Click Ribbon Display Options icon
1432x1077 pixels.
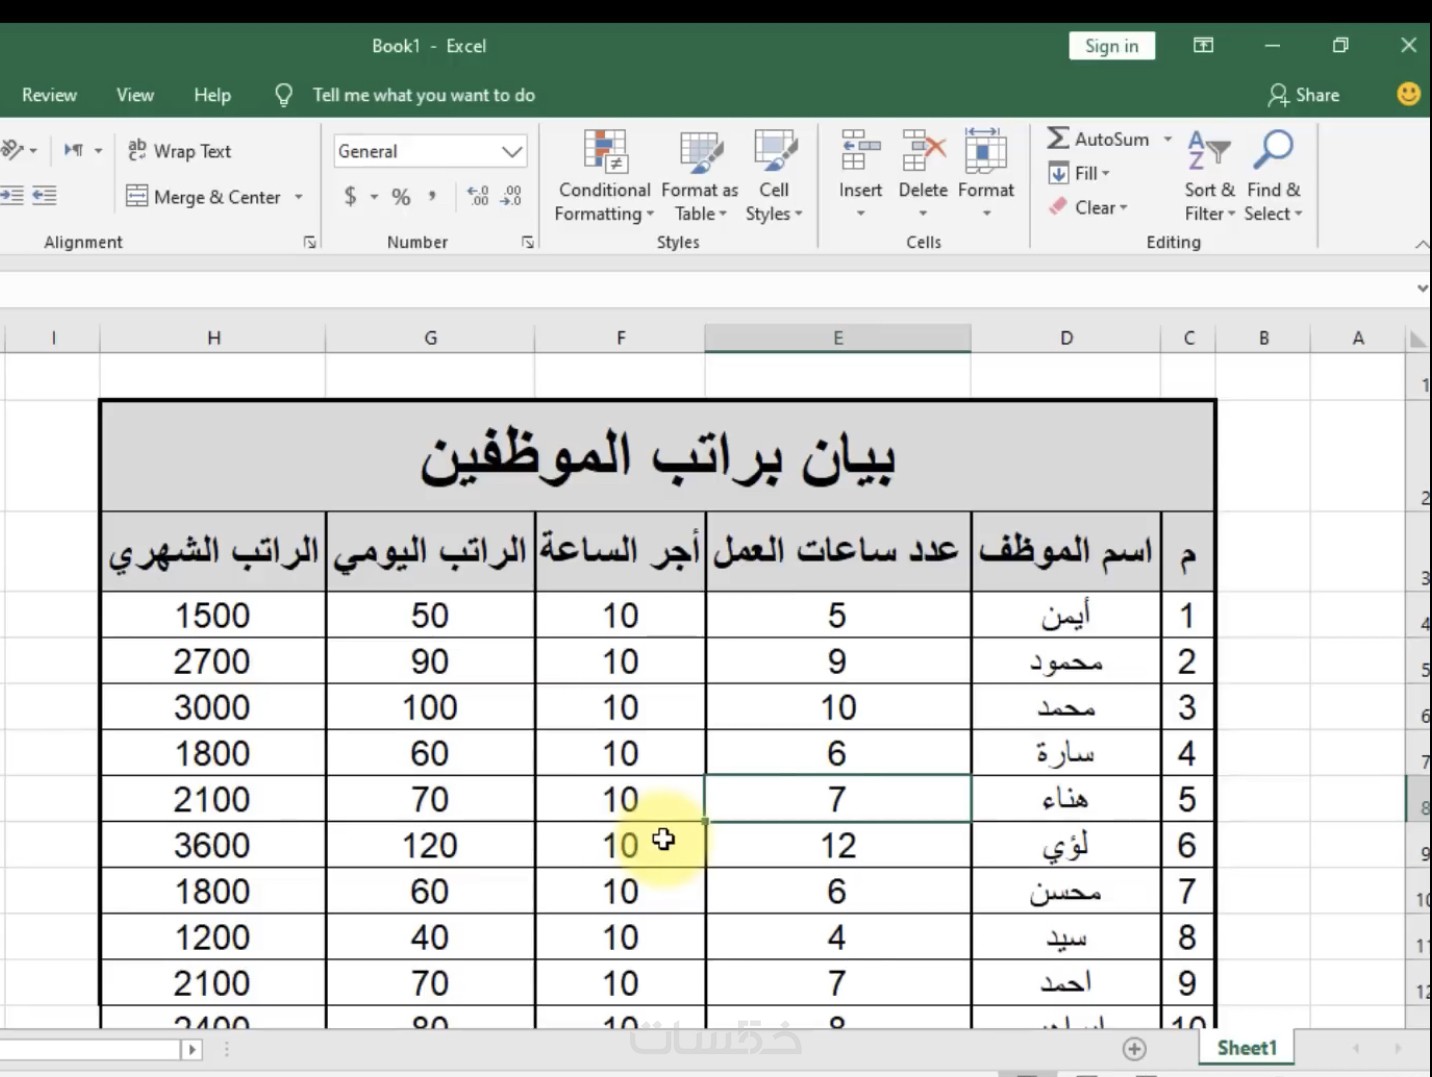coord(1203,45)
